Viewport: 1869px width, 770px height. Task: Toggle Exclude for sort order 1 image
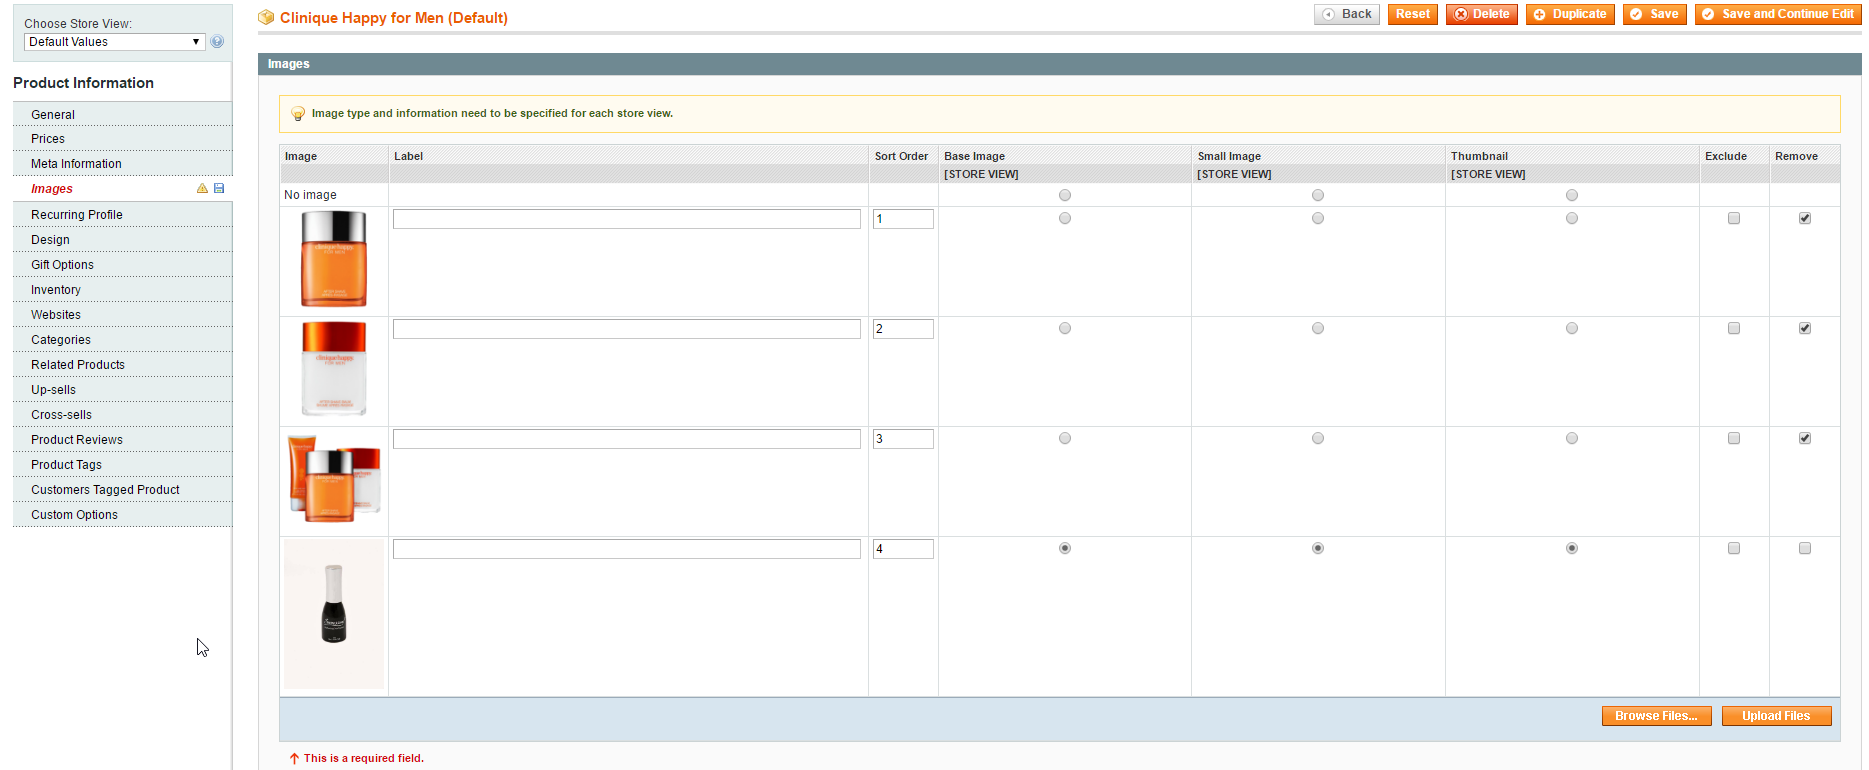(x=1734, y=218)
